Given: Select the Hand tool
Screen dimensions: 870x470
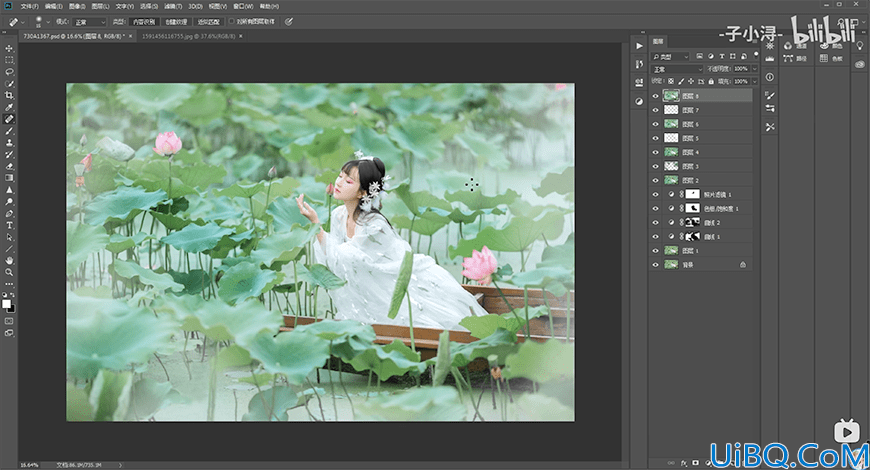Looking at the screenshot, I should point(9,260).
